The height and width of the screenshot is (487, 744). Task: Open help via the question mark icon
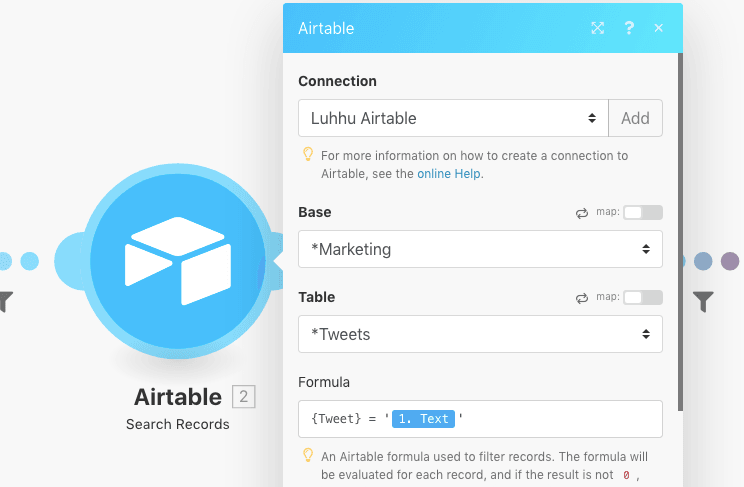(629, 28)
